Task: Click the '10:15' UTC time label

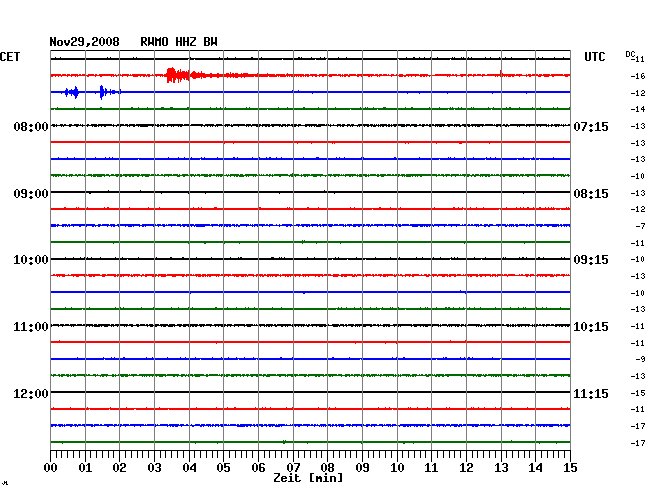Action: tap(591, 327)
